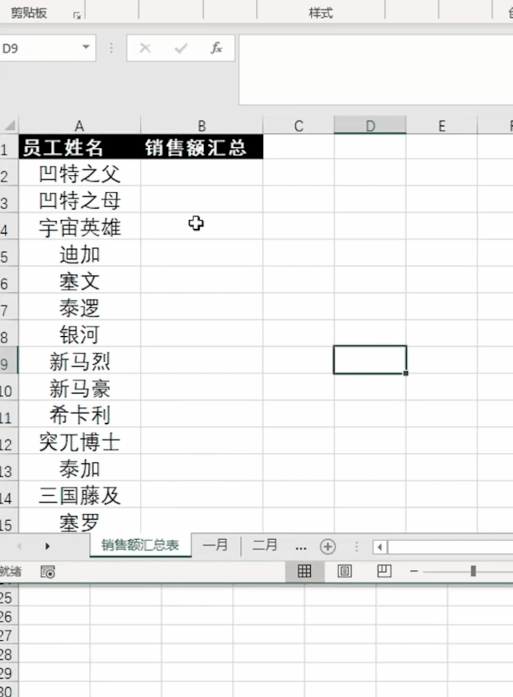The width and height of the screenshot is (513, 697).
Task: Show more sheet tabs via ellipsis
Action: pyautogui.click(x=301, y=547)
